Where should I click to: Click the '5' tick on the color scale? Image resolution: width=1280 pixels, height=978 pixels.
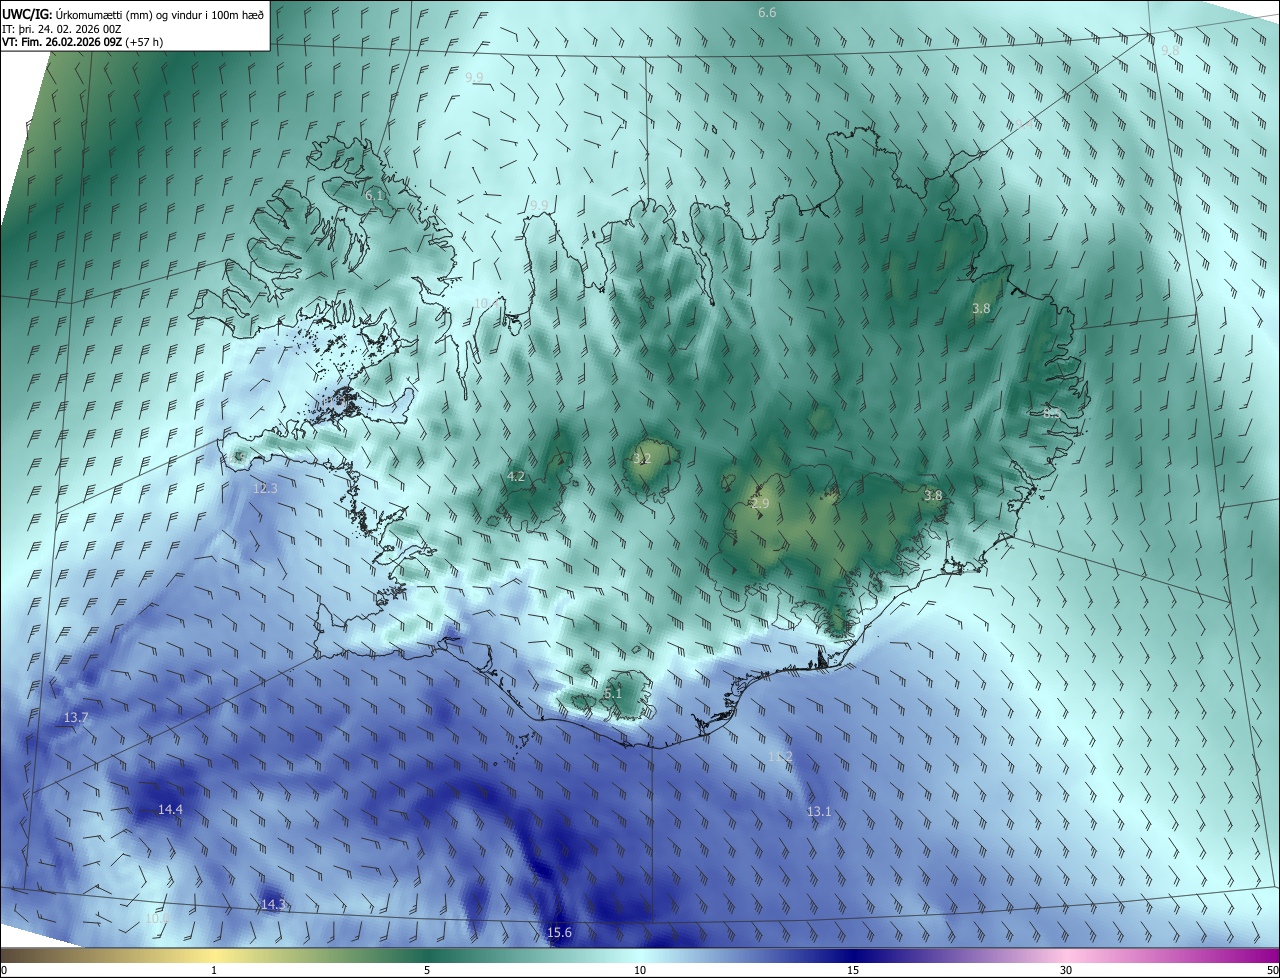click(x=427, y=970)
